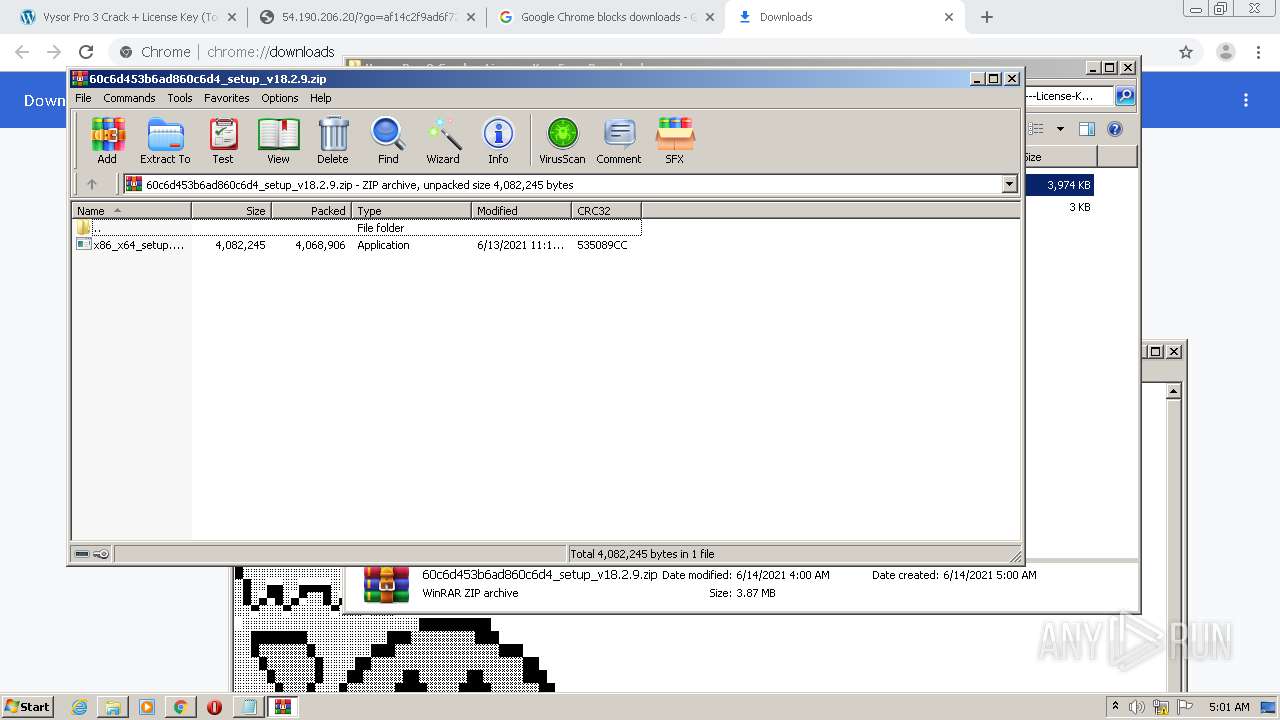
Task: Switch to Chrome from taskbar
Action: click(x=180, y=707)
